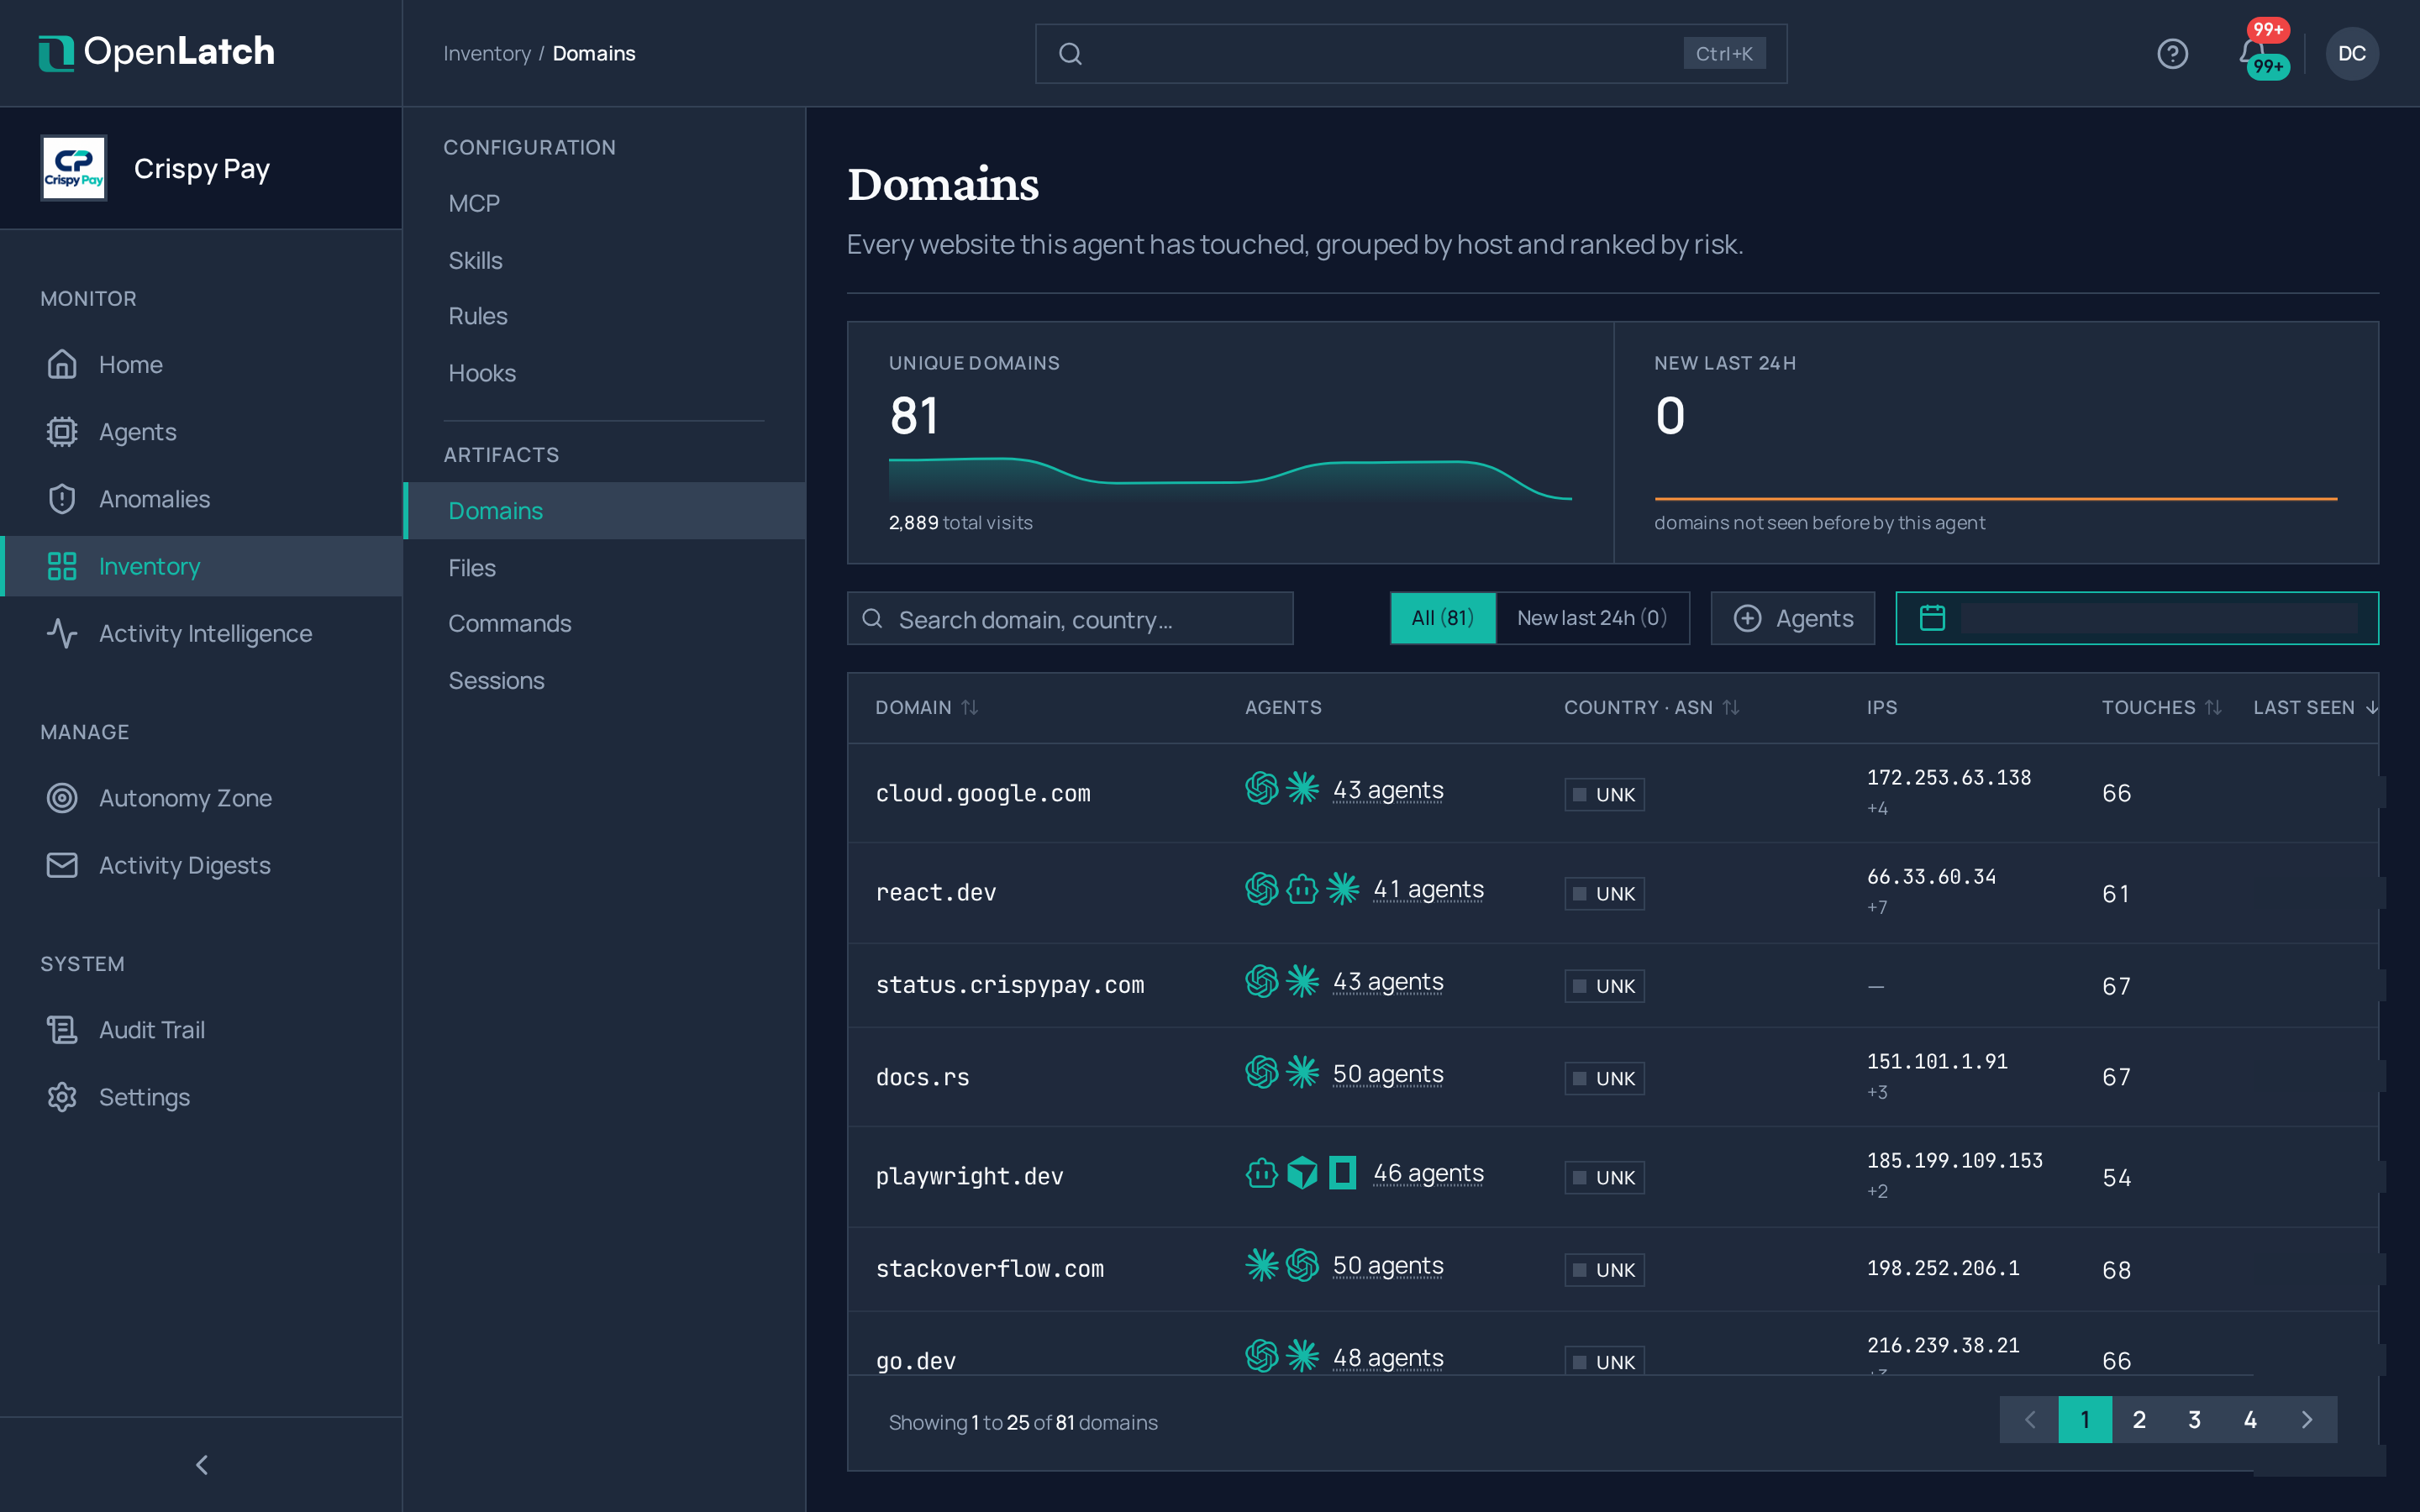Open the Skills configuration page

[604, 260]
